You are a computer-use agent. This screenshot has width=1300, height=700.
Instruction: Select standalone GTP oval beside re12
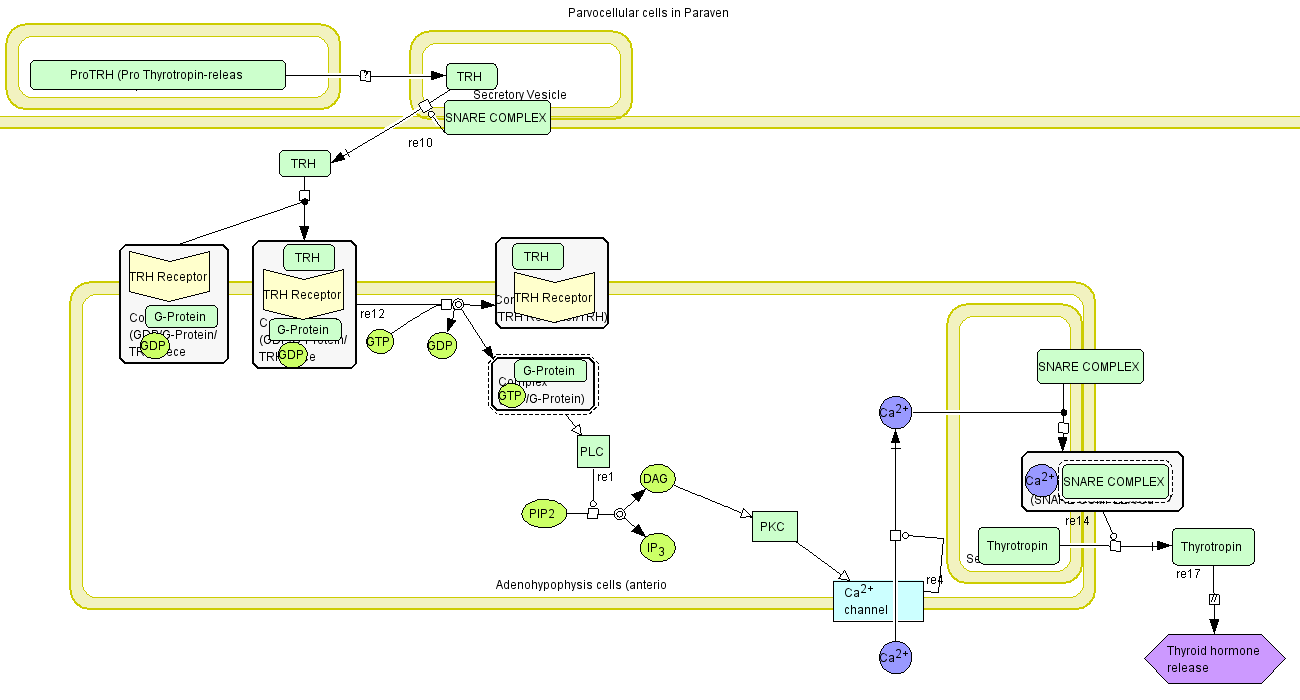tap(378, 341)
